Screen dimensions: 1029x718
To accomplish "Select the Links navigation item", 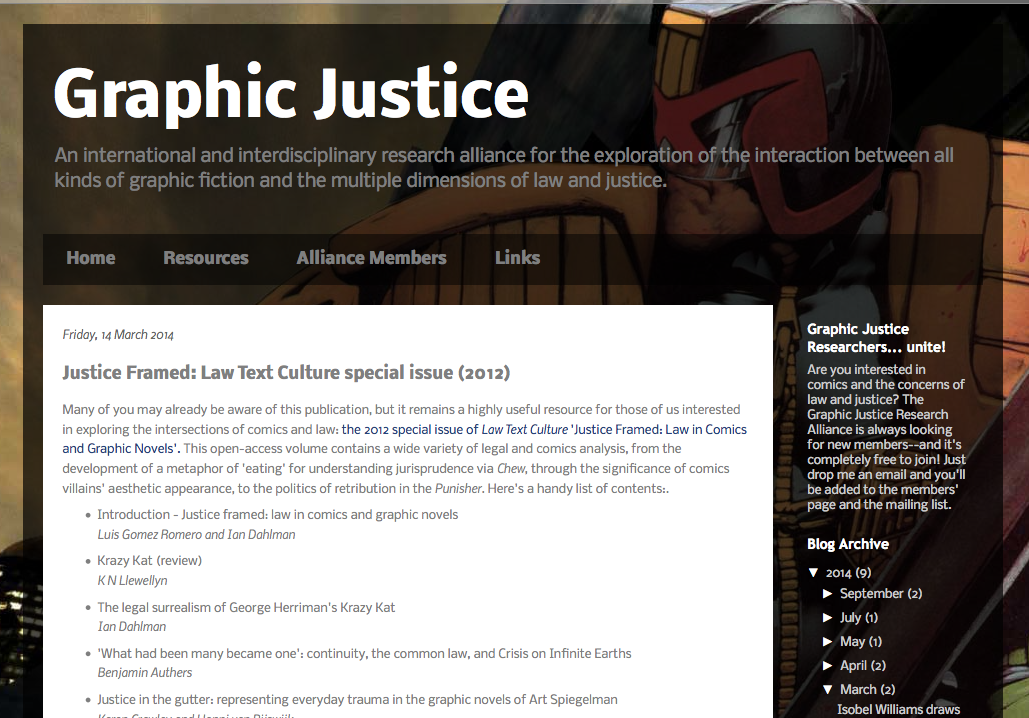I will [x=517, y=258].
